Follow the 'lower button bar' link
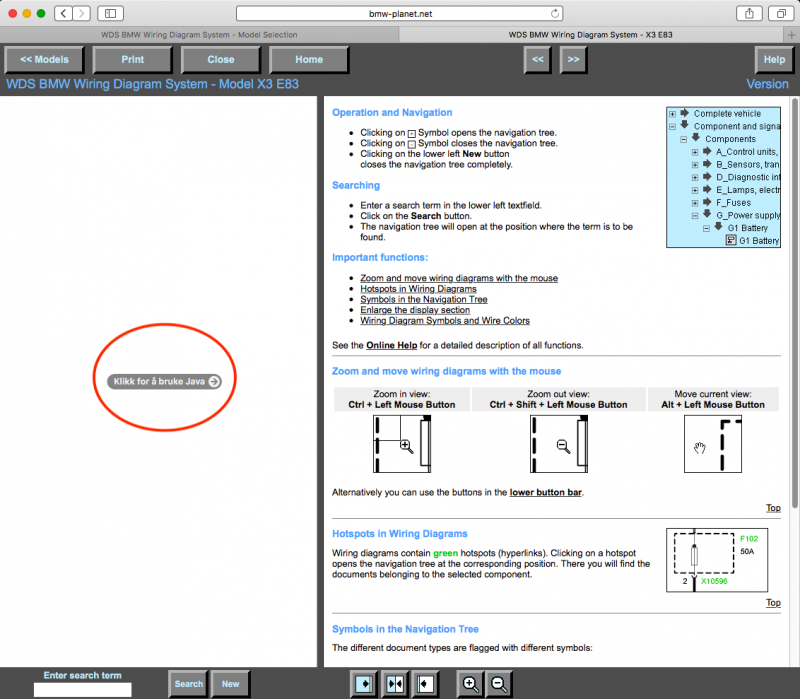Viewport: 800px width, 699px height. [545, 492]
